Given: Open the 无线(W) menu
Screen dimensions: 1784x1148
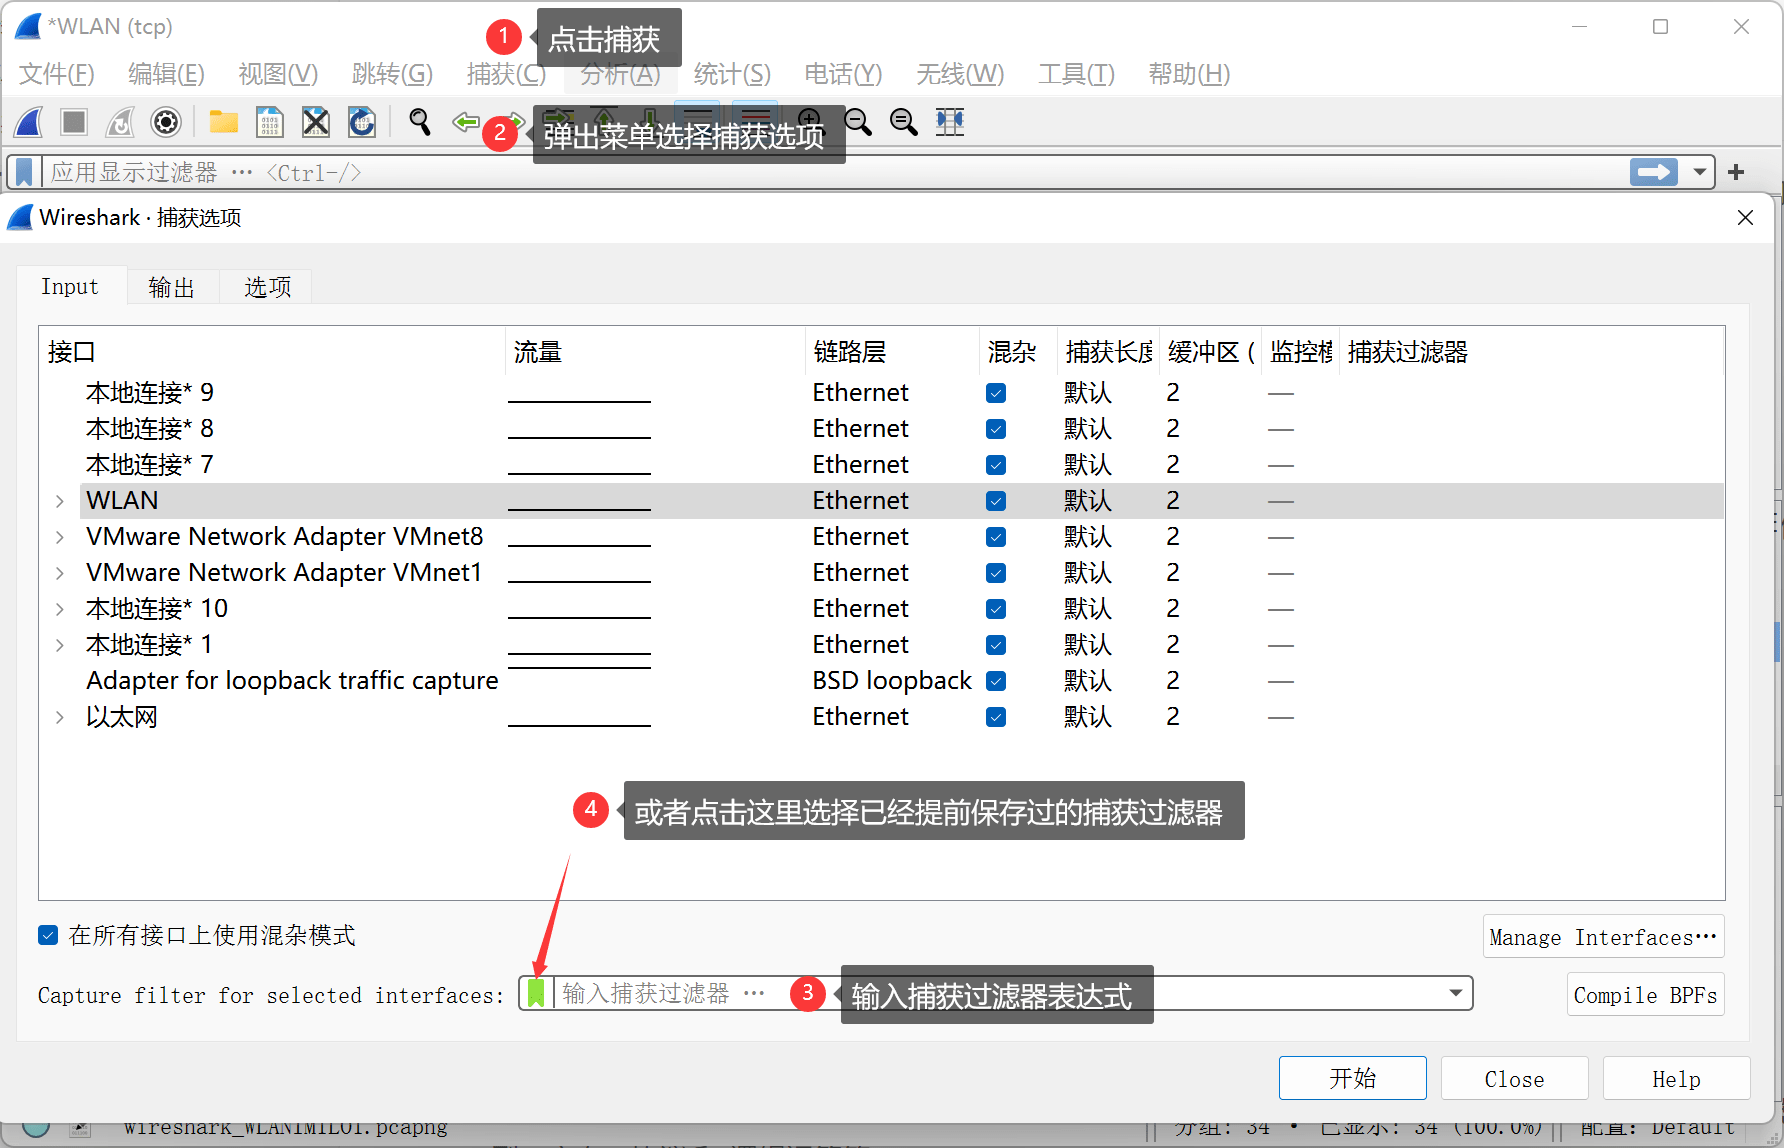Looking at the screenshot, I should 960,74.
